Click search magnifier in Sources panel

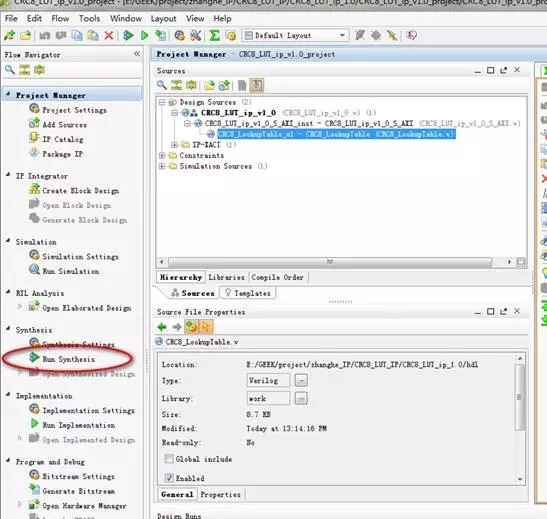coord(162,85)
